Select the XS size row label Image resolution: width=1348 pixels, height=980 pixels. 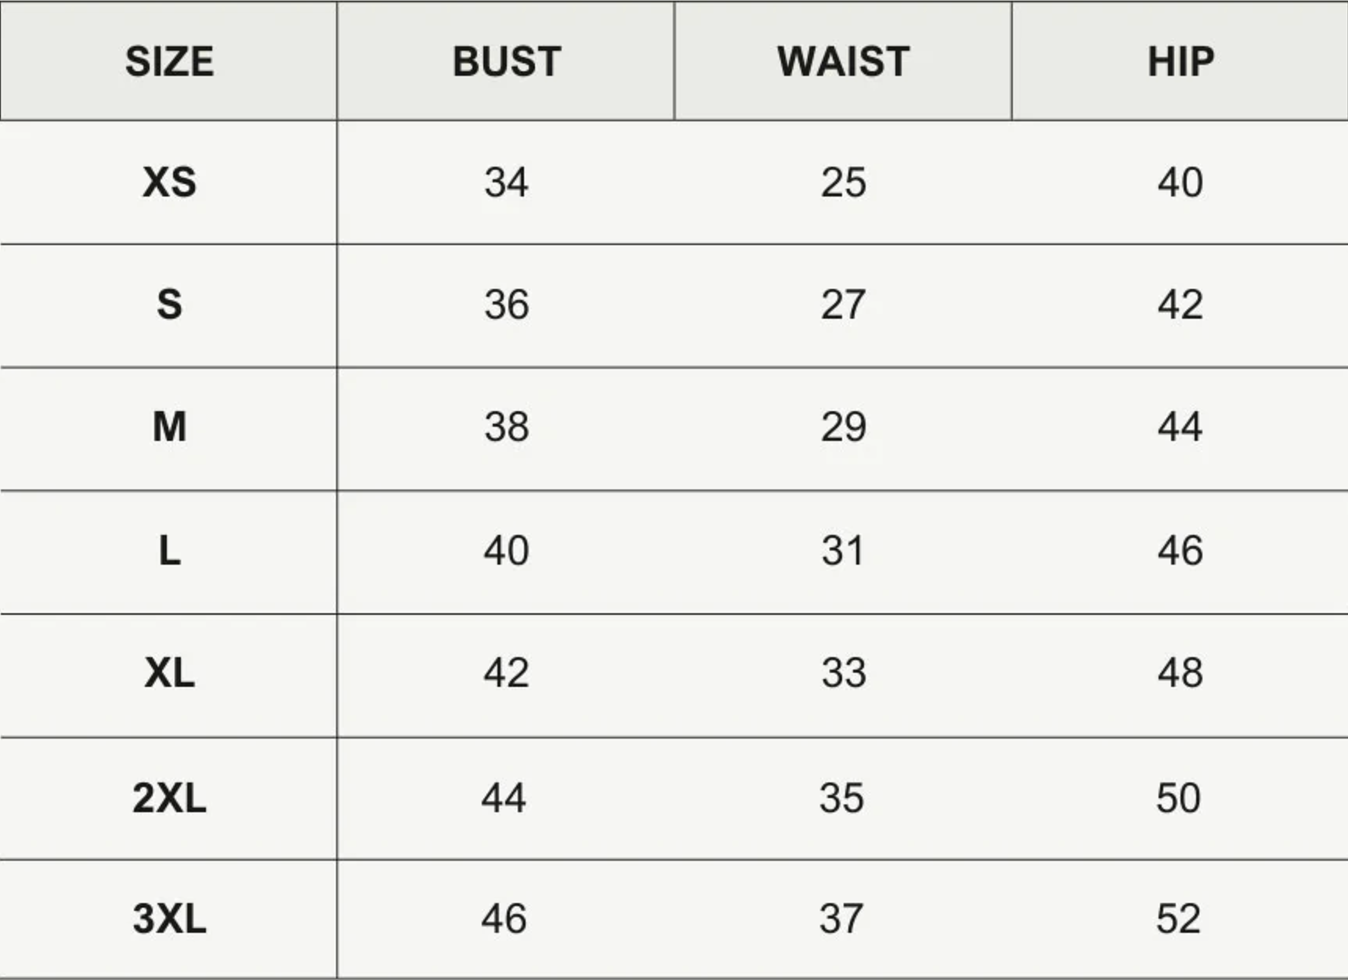169,182
